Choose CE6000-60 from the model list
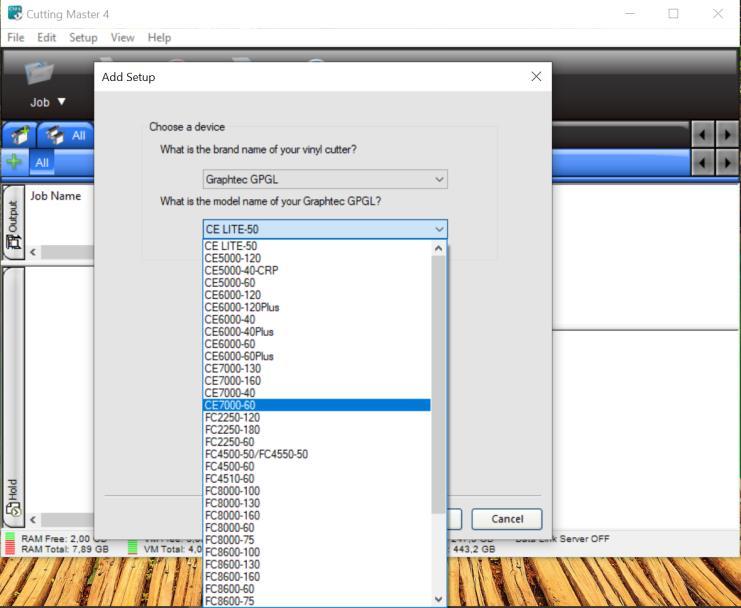The image size is (741, 608). (317, 344)
